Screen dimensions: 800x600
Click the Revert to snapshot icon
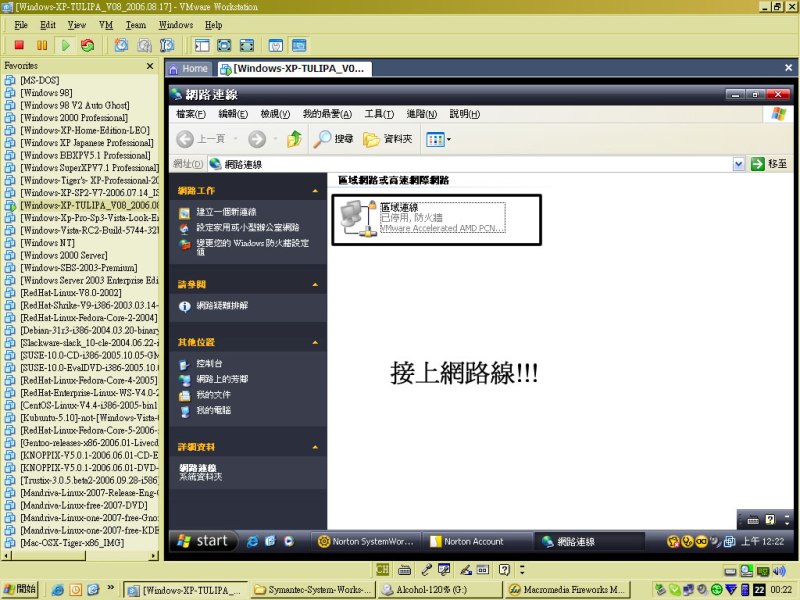click(x=144, y=45)
